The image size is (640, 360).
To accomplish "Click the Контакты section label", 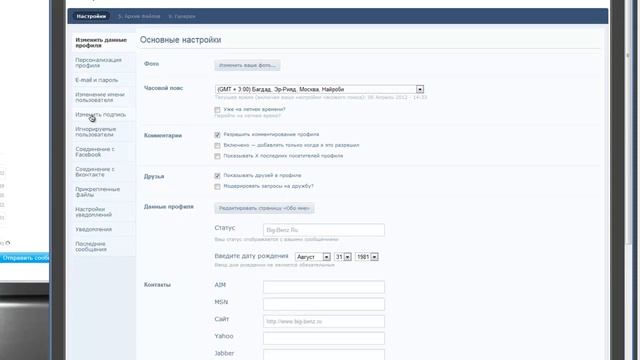I will tap(157, 285).
